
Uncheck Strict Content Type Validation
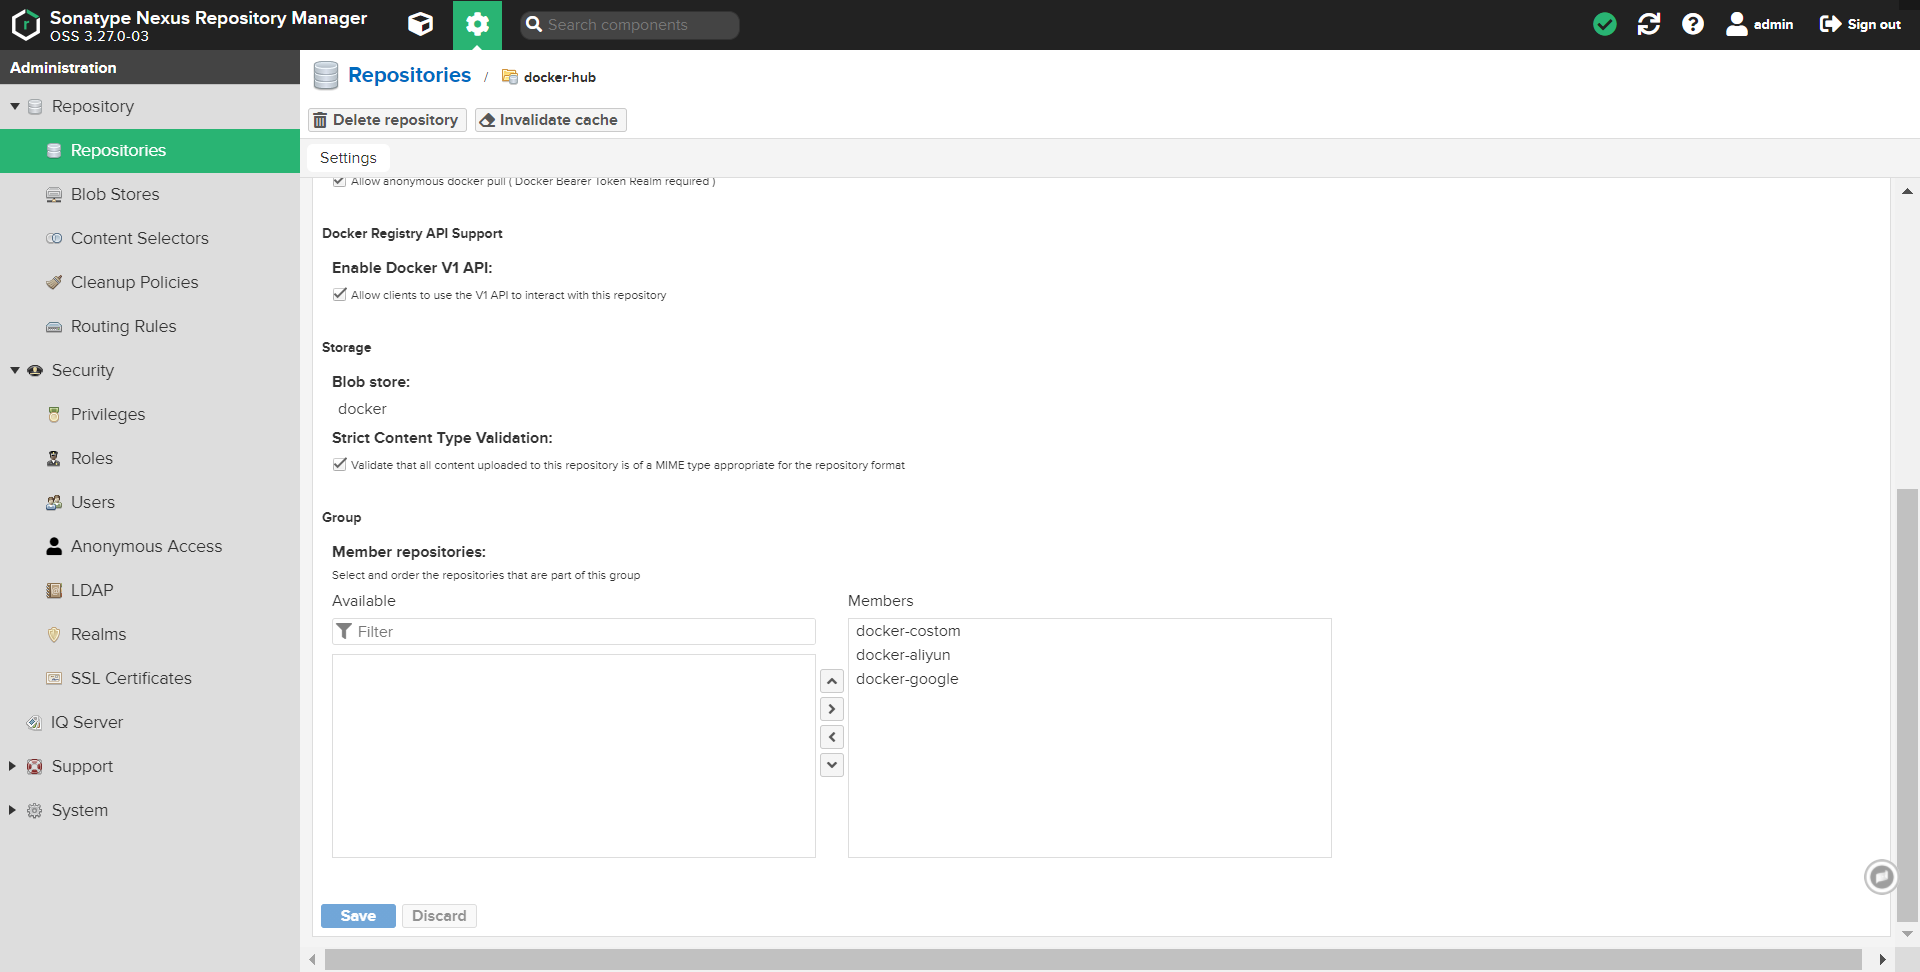click(x=339, y=464)
